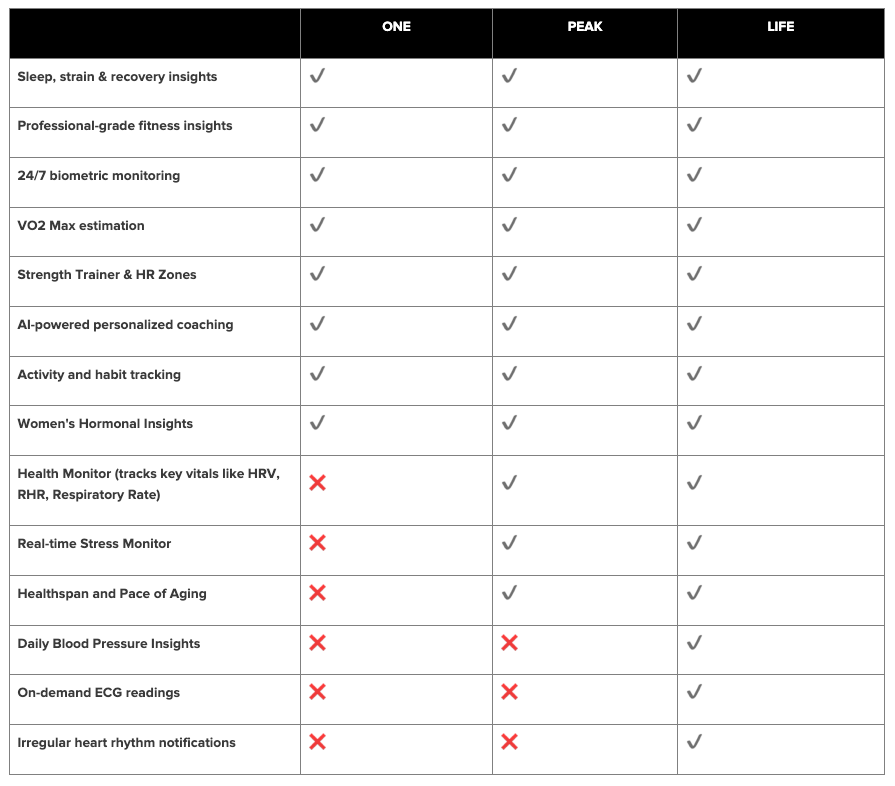The image size is (895, 786).
Task: Click LIFE checkmark for Sleep, strain & recovery insights
Action: [x=694, y=76]
